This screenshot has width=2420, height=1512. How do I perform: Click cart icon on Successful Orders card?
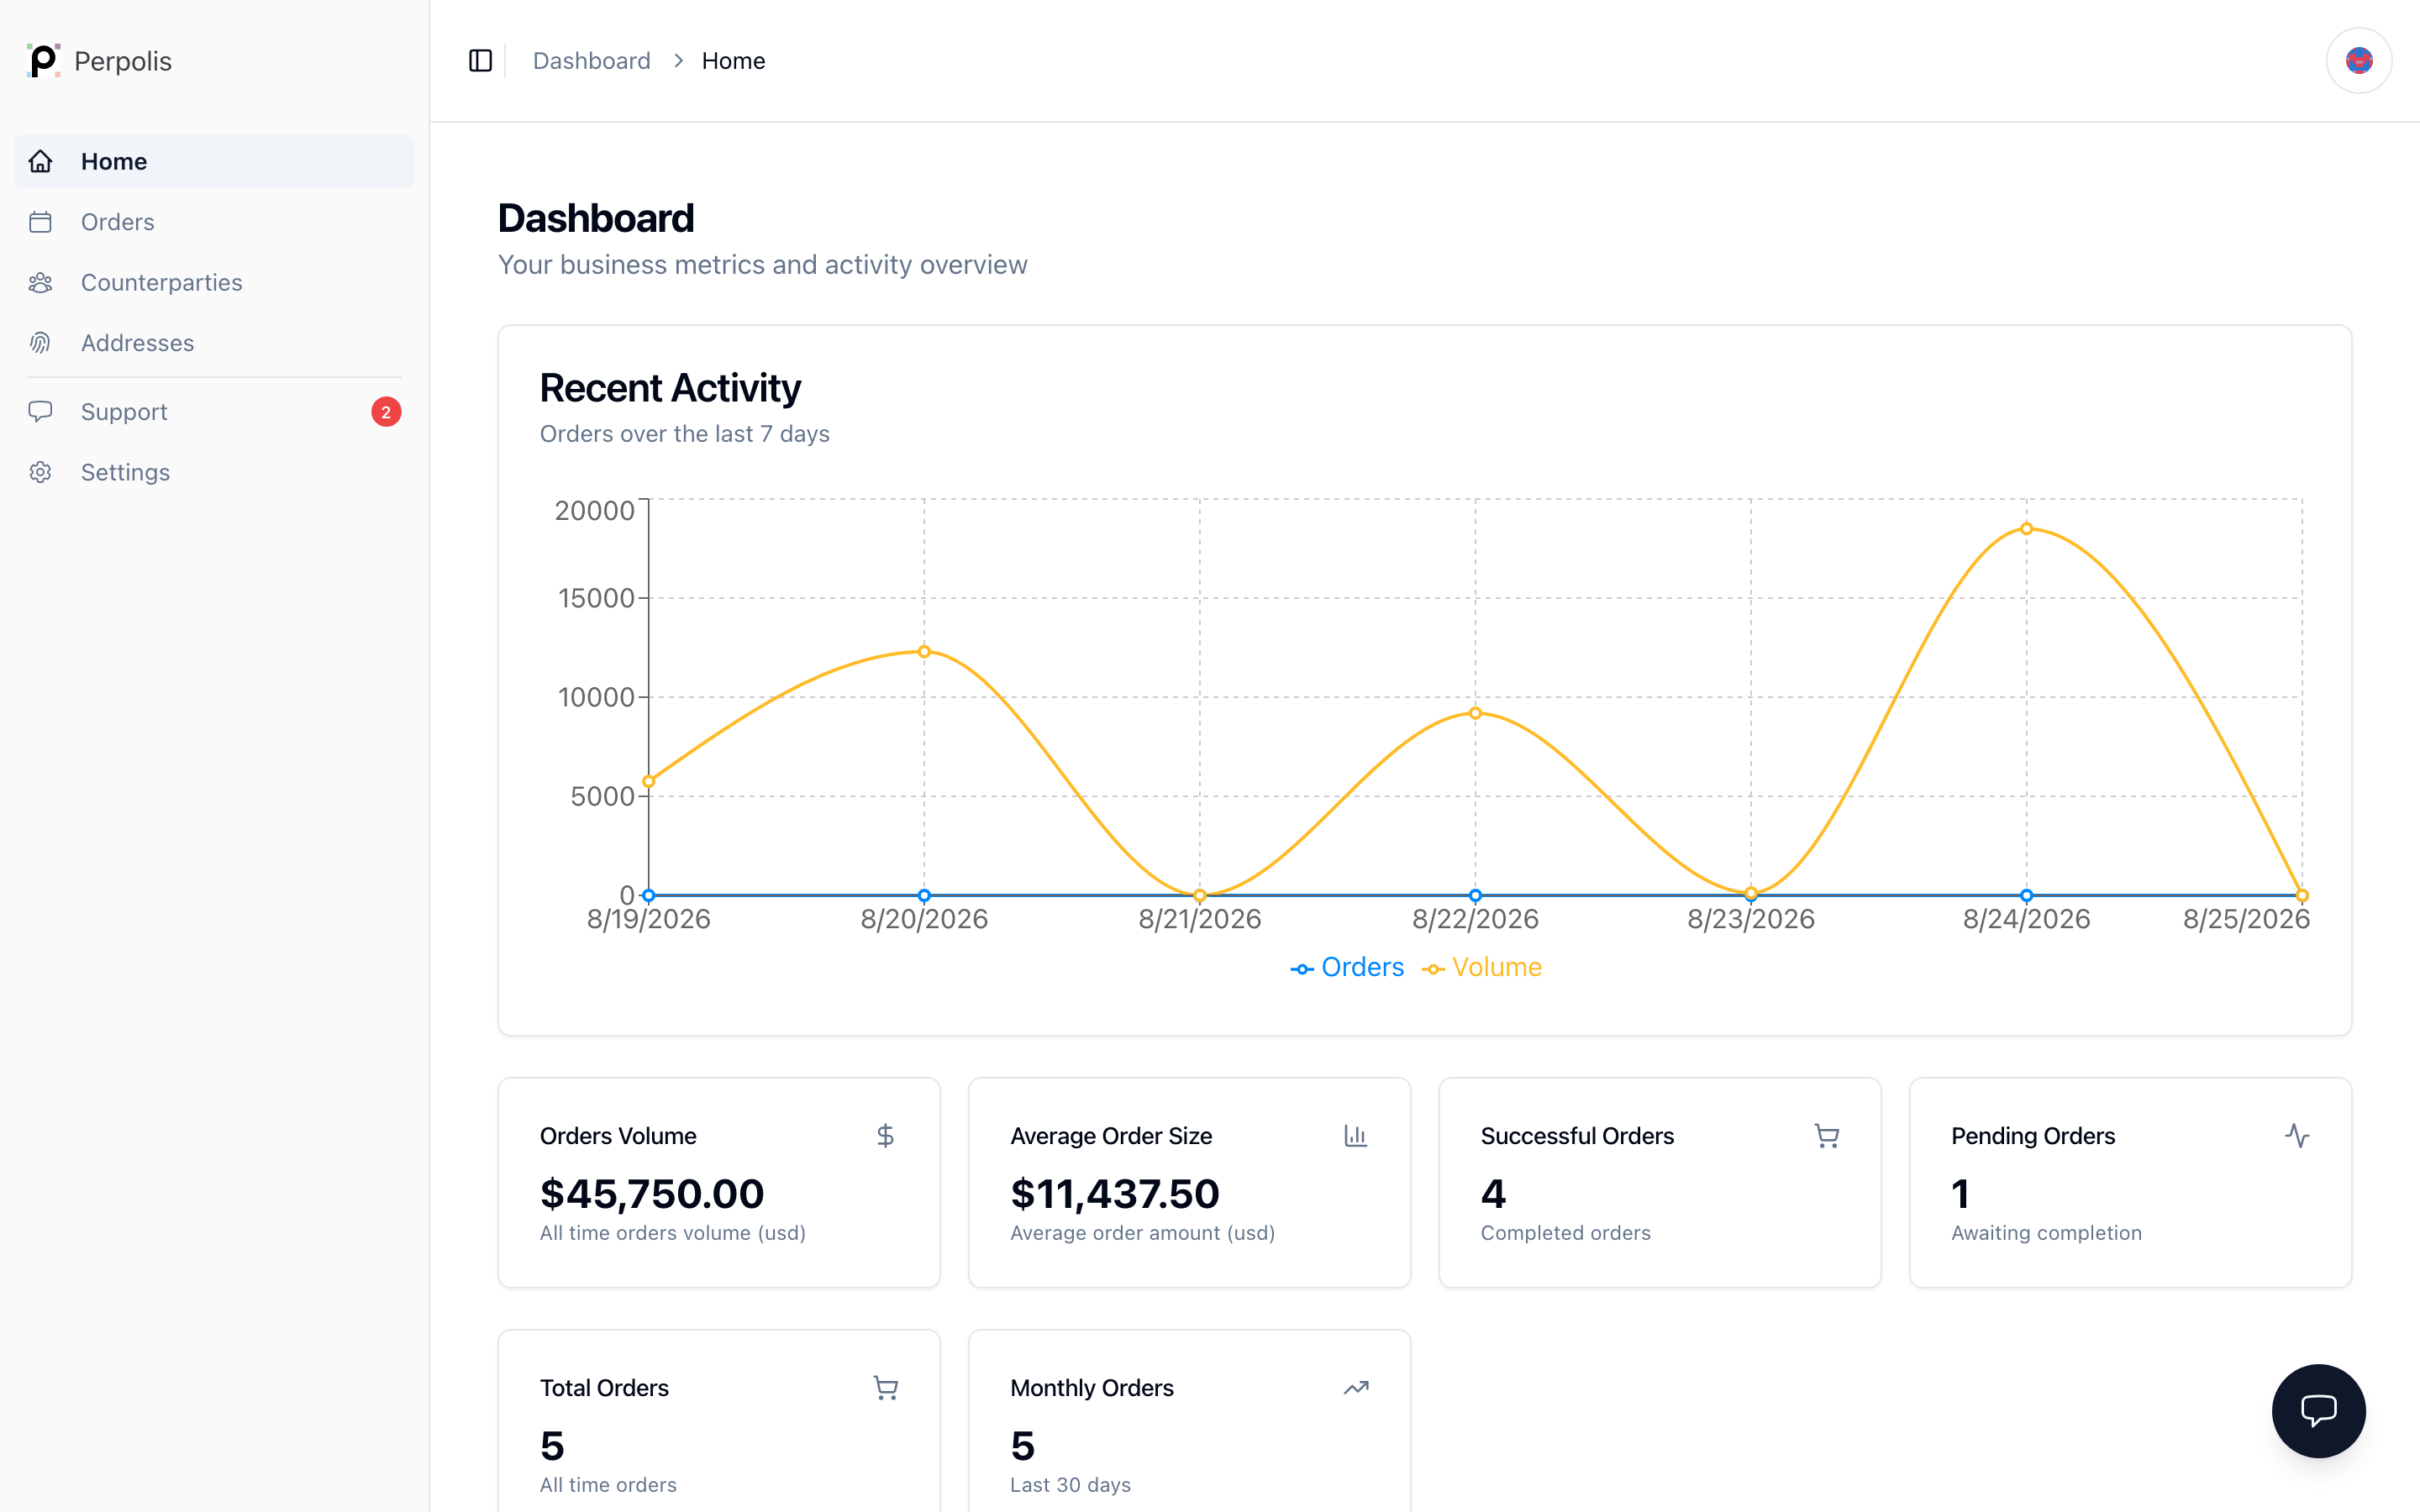[x=1826, y=1136]
